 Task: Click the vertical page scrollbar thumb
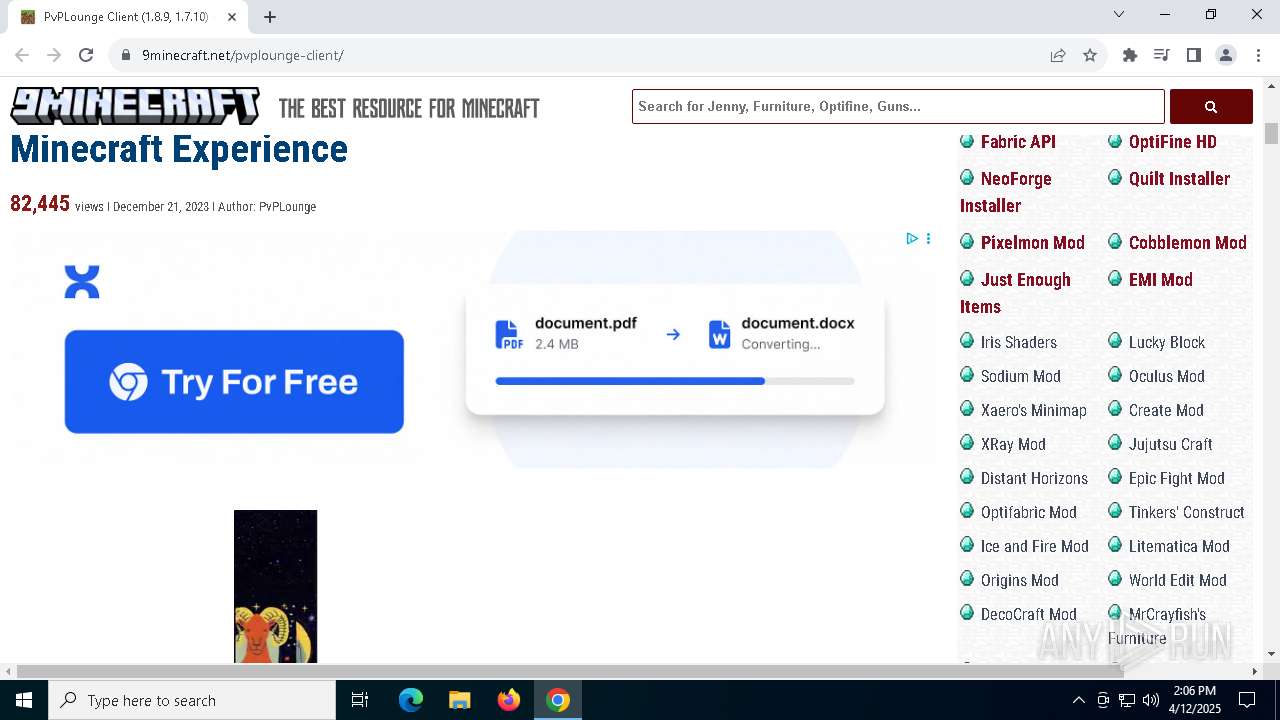(x=1271, y=134)
